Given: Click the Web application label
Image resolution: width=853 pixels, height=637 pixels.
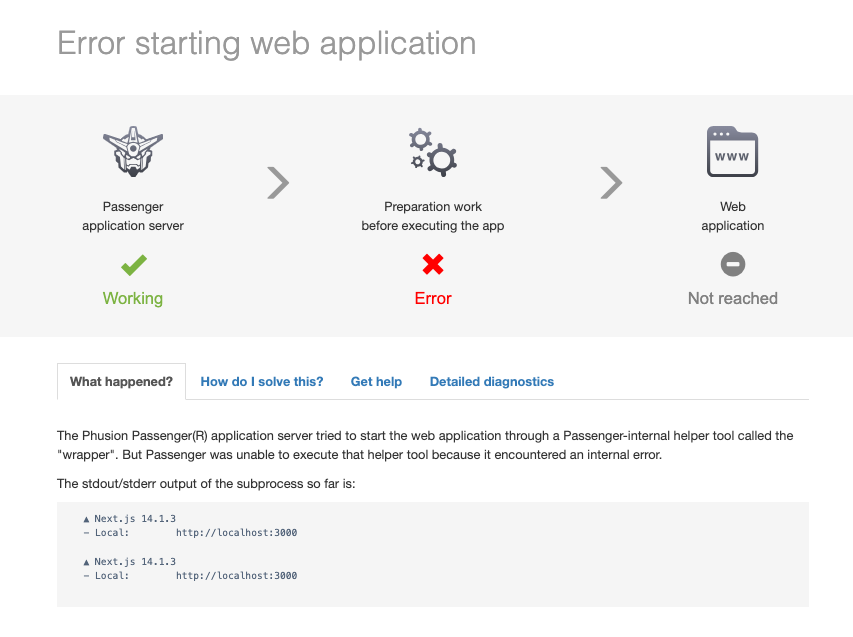Looking at the screenshot, I should pos(733,216).
